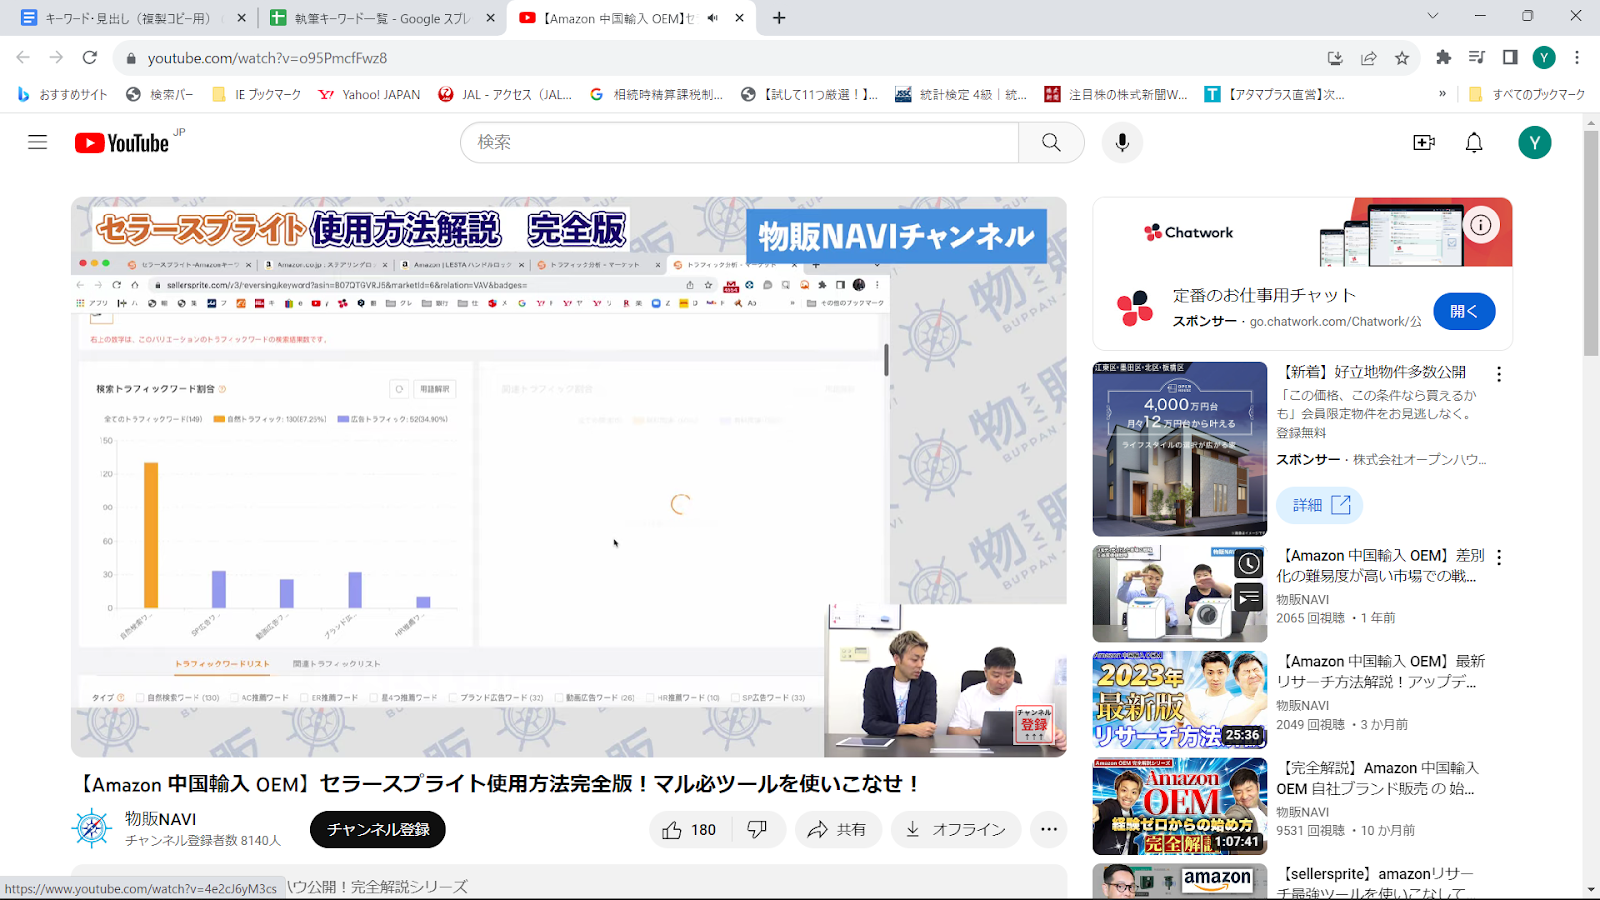Open 差別化の難易度が高い市場 video title
1600x900 pixels.
pyautogui.click(x=1381, y=565)
